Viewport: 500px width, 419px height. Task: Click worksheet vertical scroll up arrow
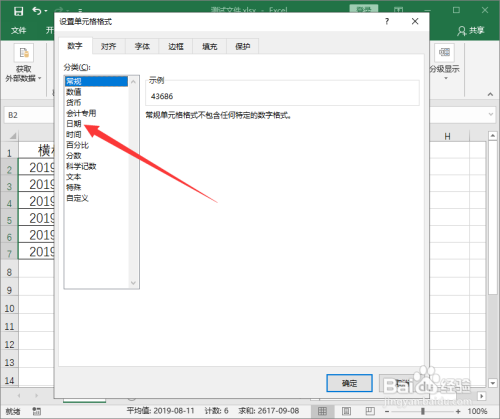click(x=493, y=136)
